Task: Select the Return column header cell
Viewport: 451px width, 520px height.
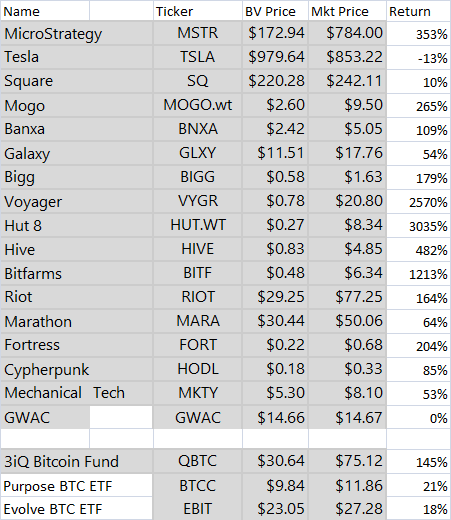Action: point(418,11)
